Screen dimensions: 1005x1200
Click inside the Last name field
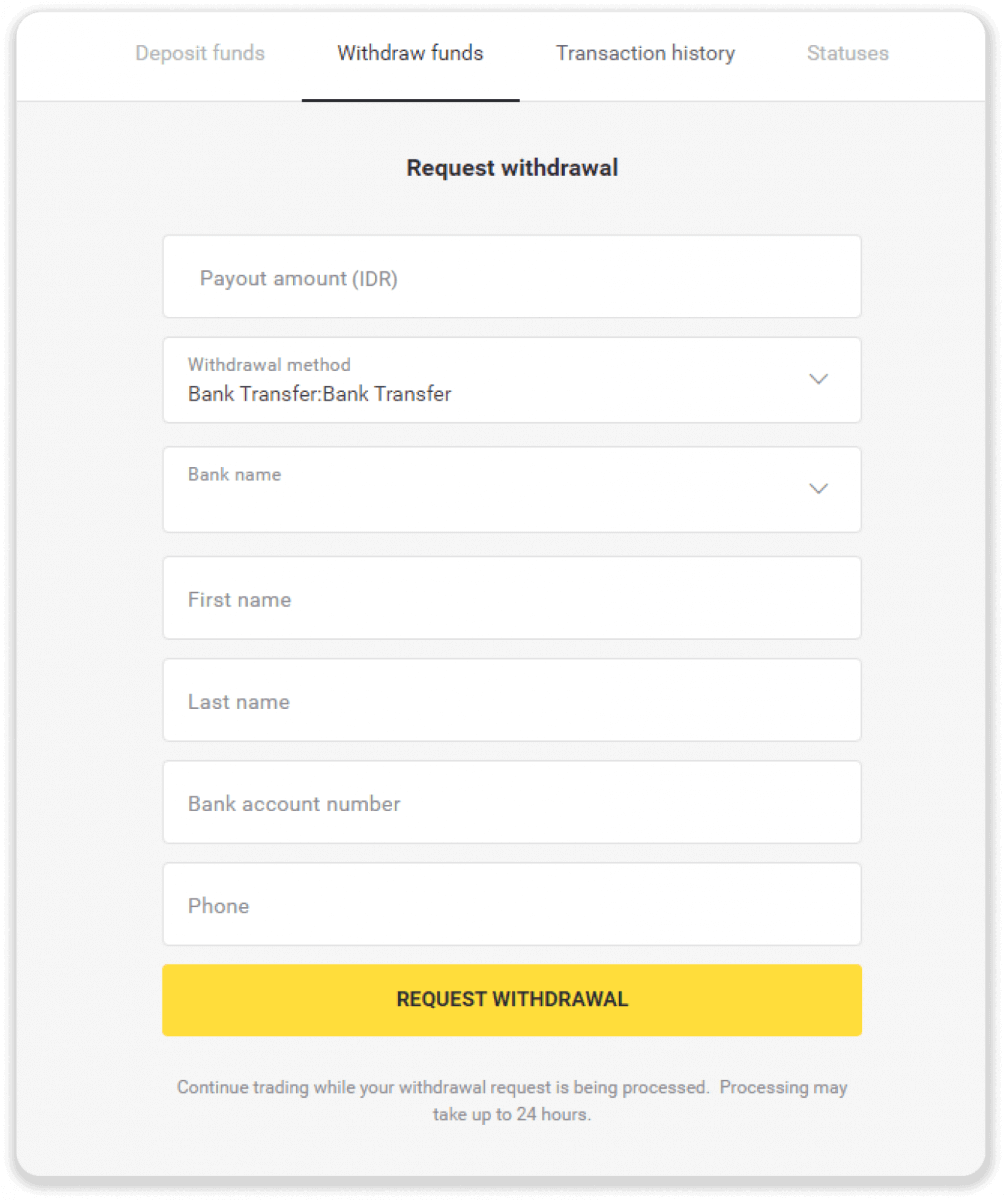512,700
